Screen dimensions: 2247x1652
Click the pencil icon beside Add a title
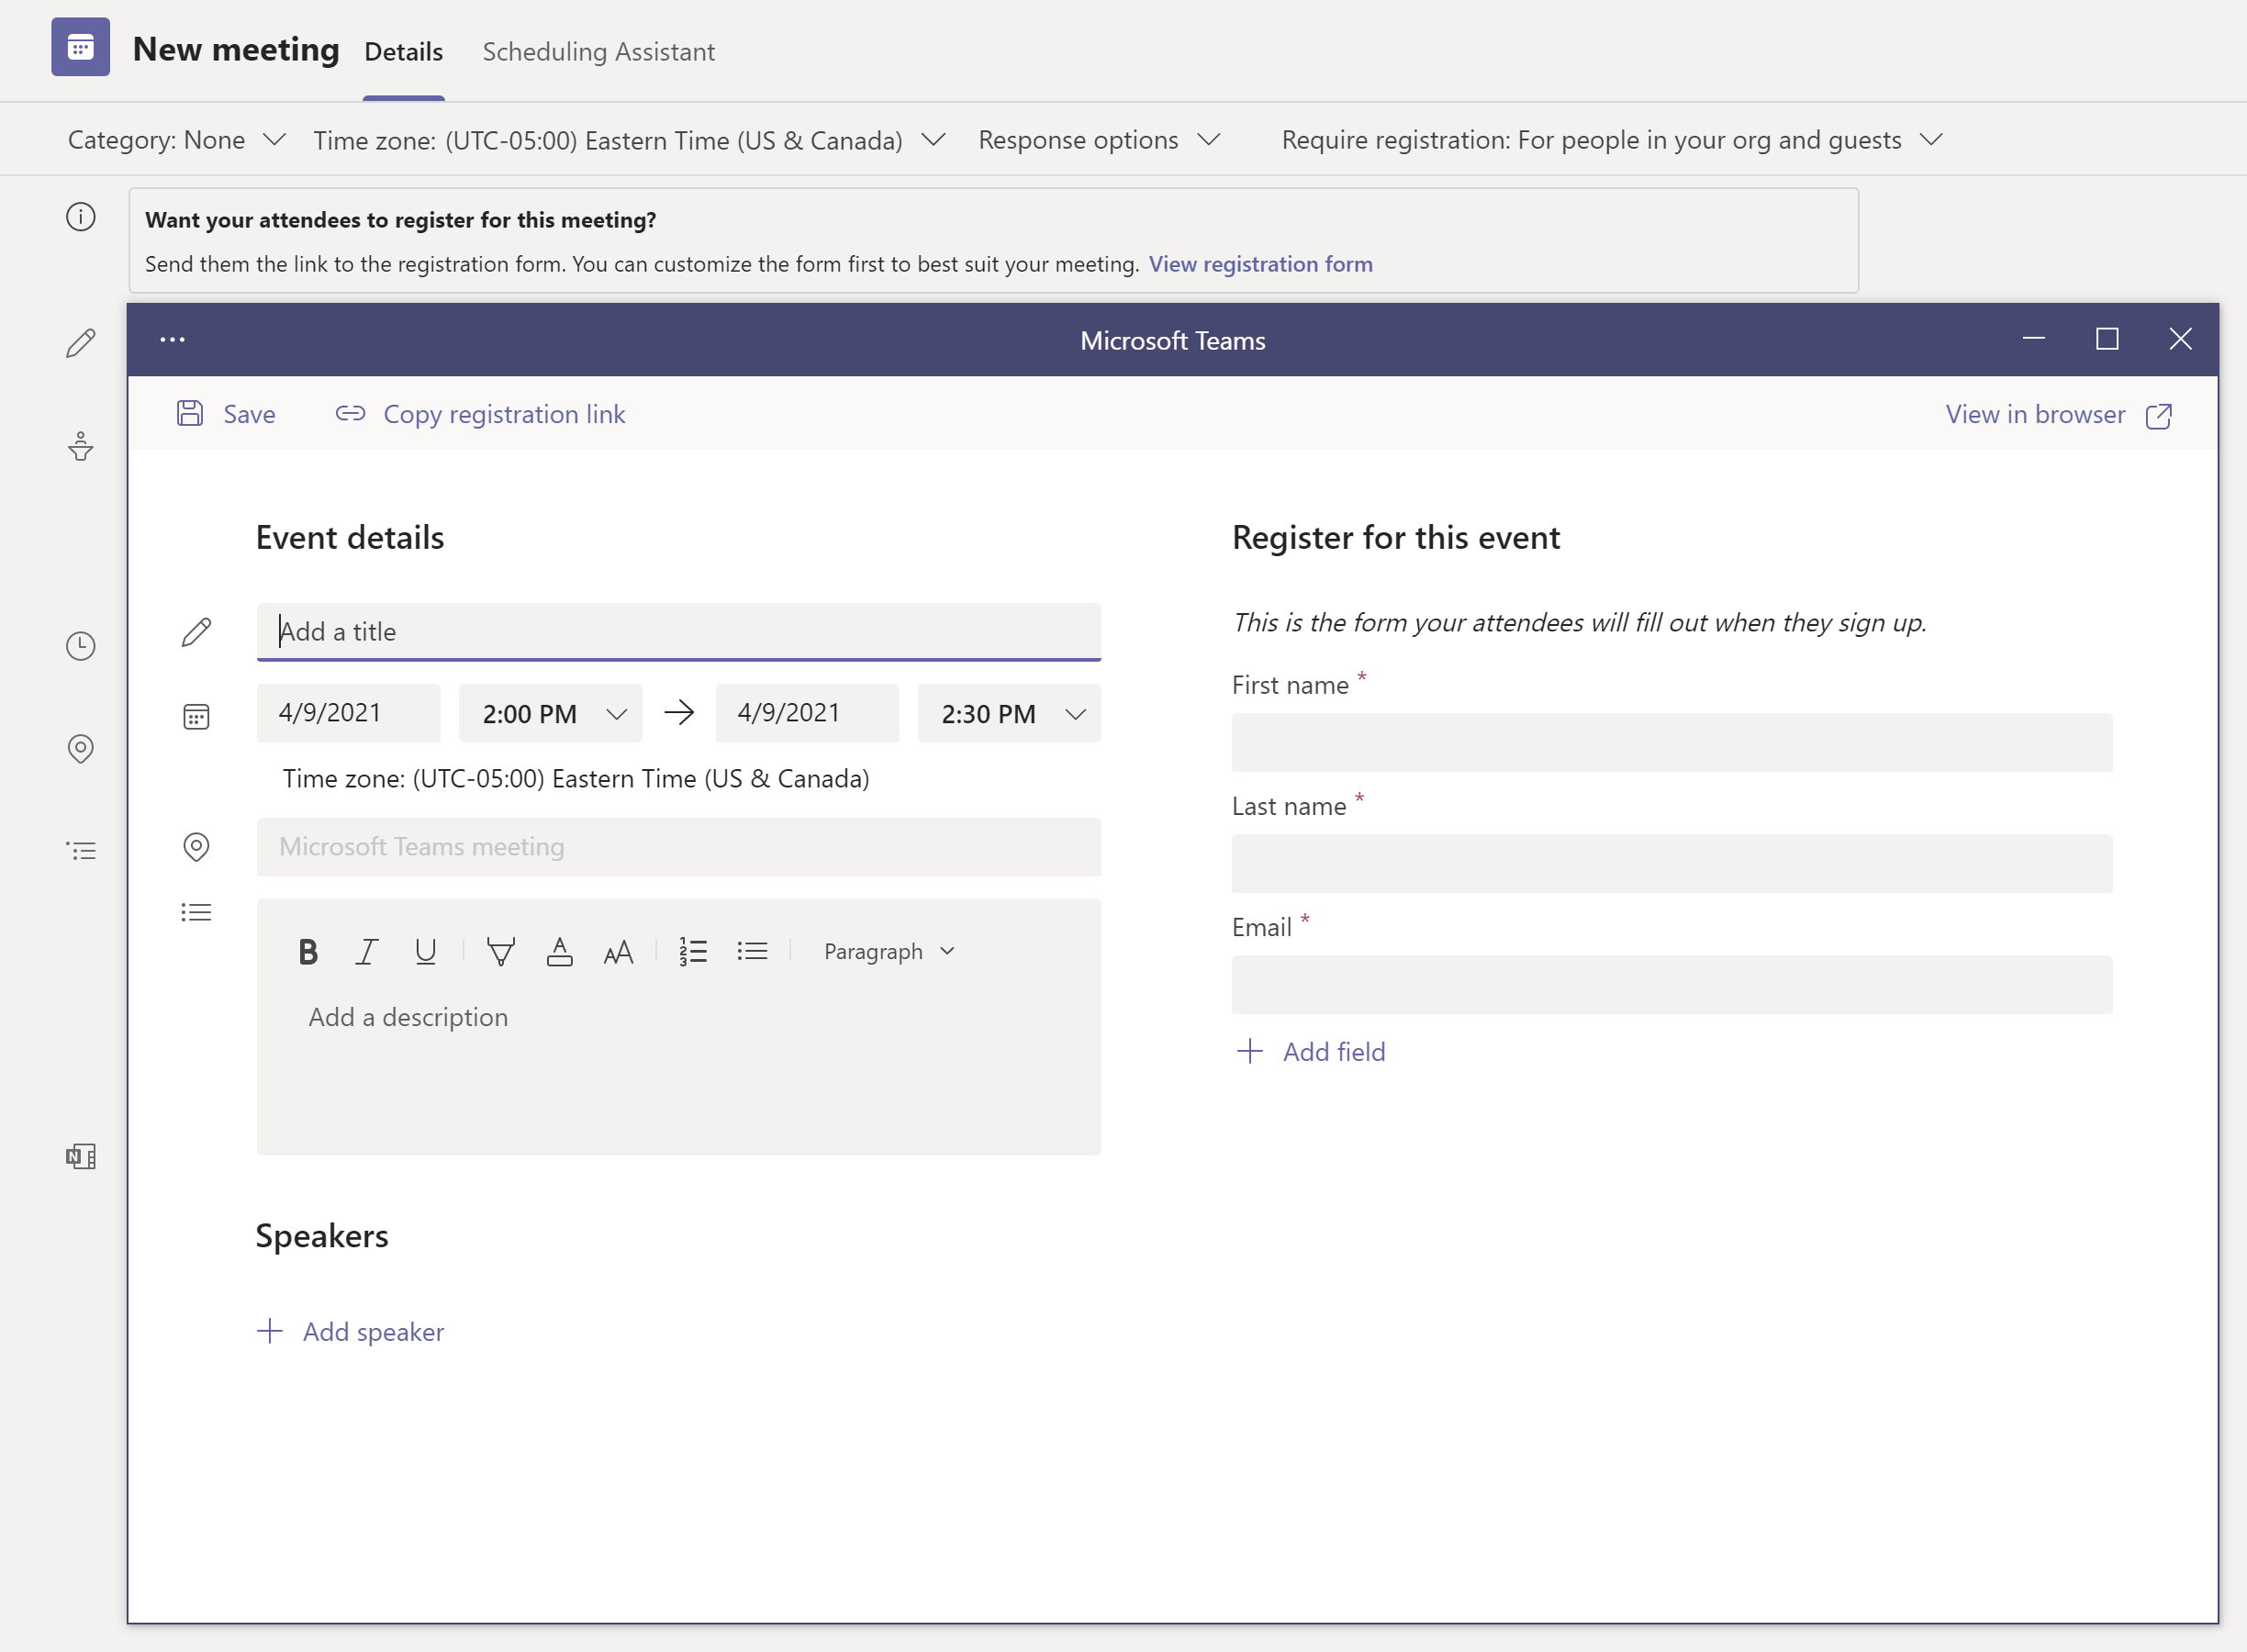click(x=196, y=632)
